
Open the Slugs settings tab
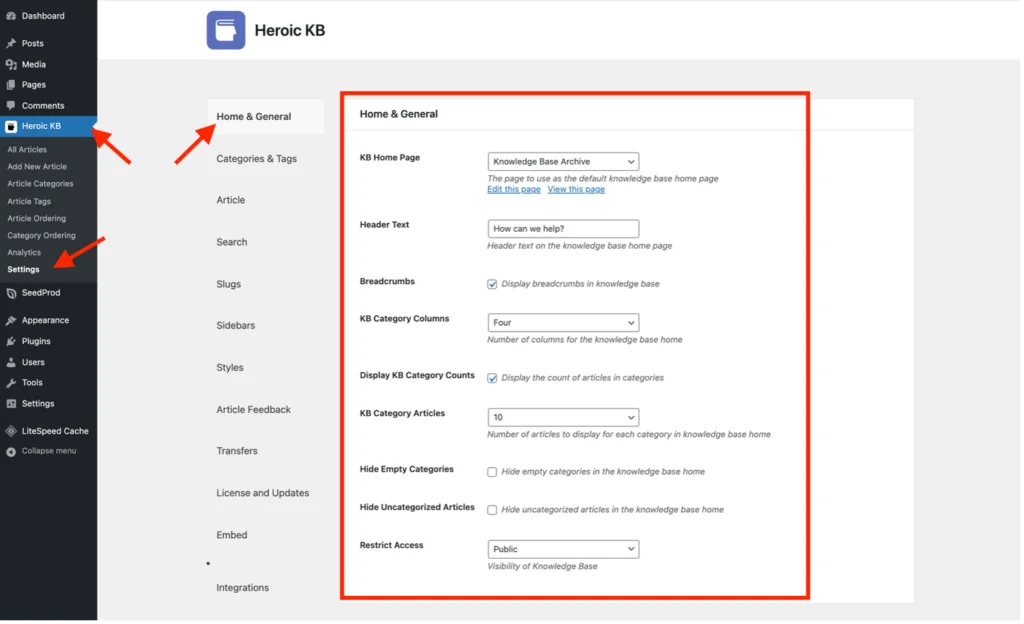(x=229, y=285)
